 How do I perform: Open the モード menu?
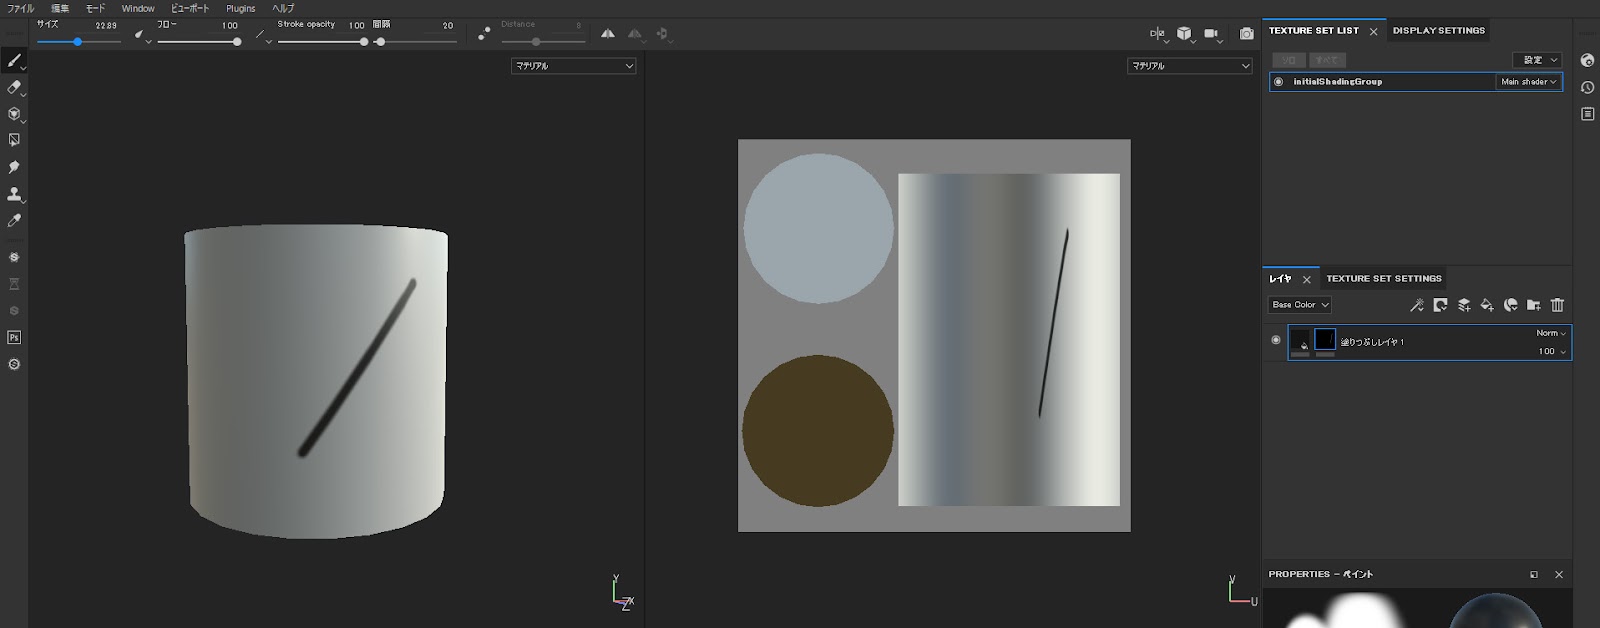pyautogui.click(x=95, y=8)
